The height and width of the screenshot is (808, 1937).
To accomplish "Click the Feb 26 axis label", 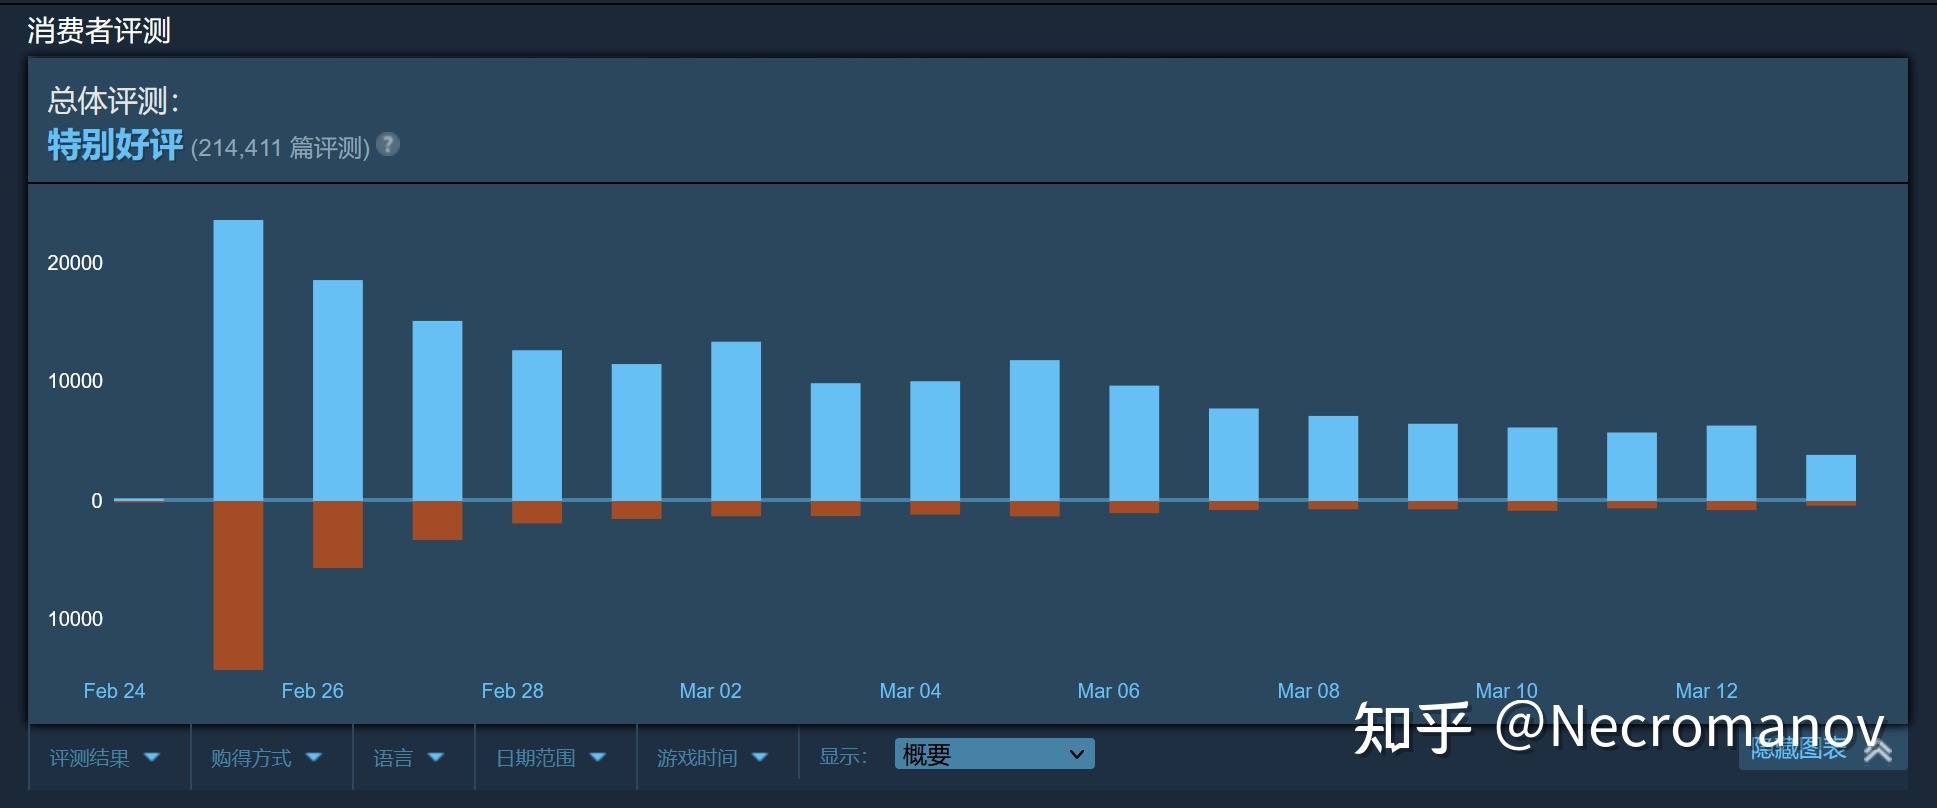I will click(x=312, y=691).
